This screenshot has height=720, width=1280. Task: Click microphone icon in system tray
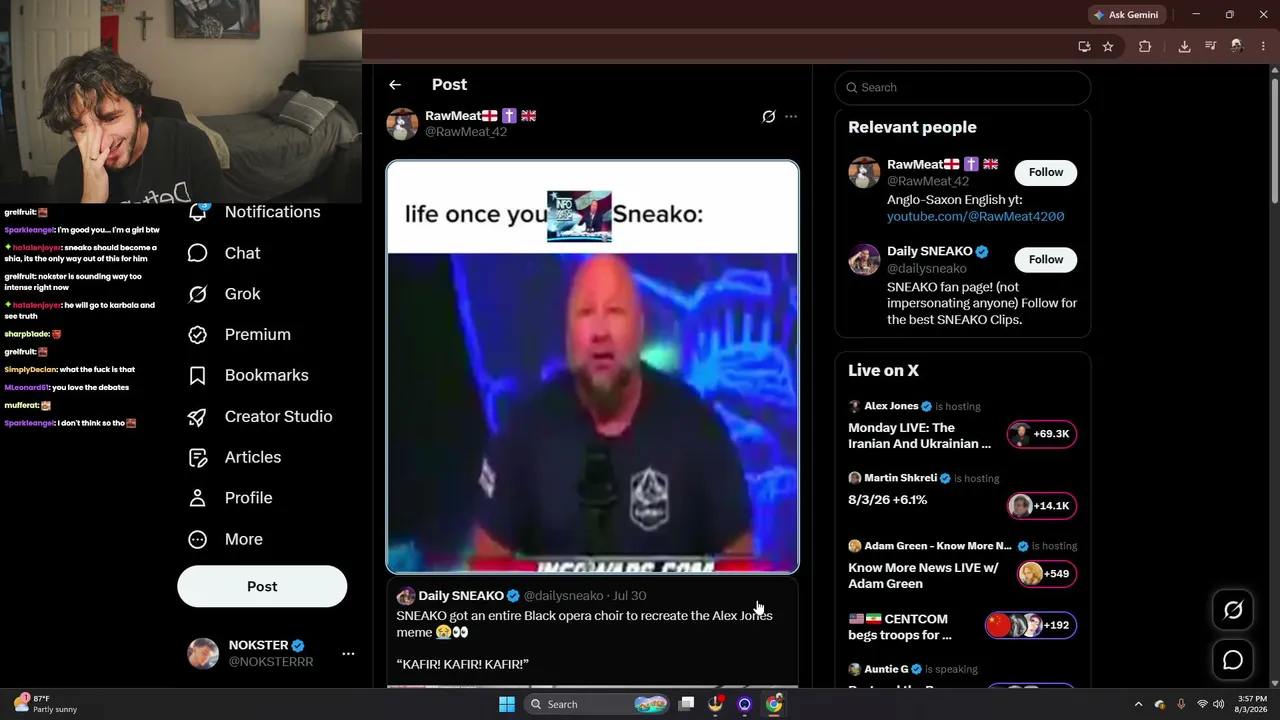(x=1181, y=704)
